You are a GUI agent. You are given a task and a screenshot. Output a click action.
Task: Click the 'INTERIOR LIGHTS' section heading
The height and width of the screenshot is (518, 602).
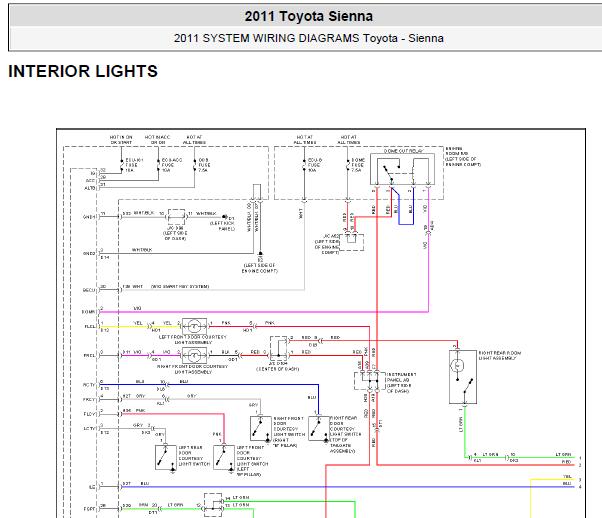click(83, 71)
